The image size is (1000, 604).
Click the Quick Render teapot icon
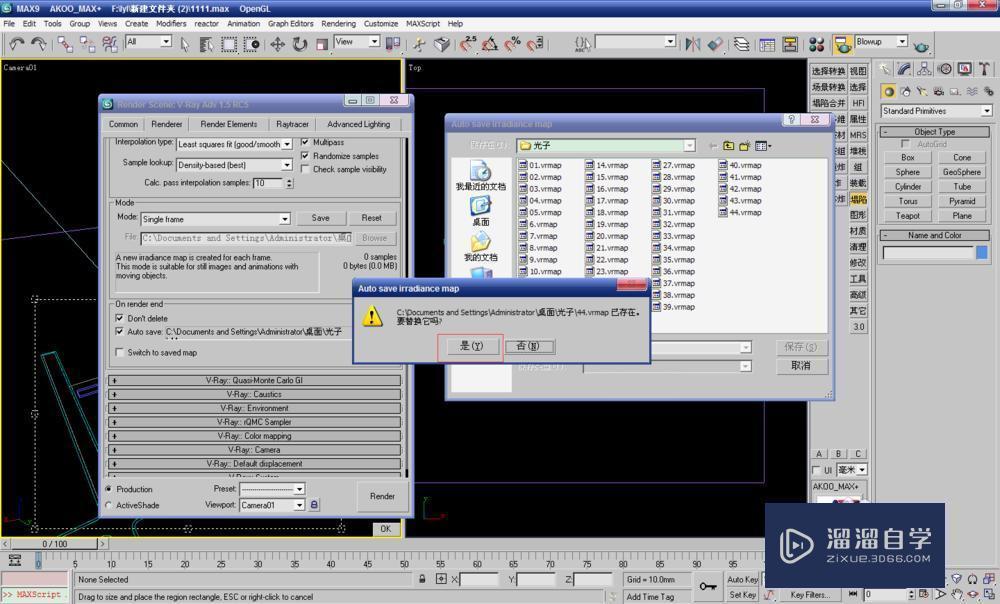pos(921,44)
